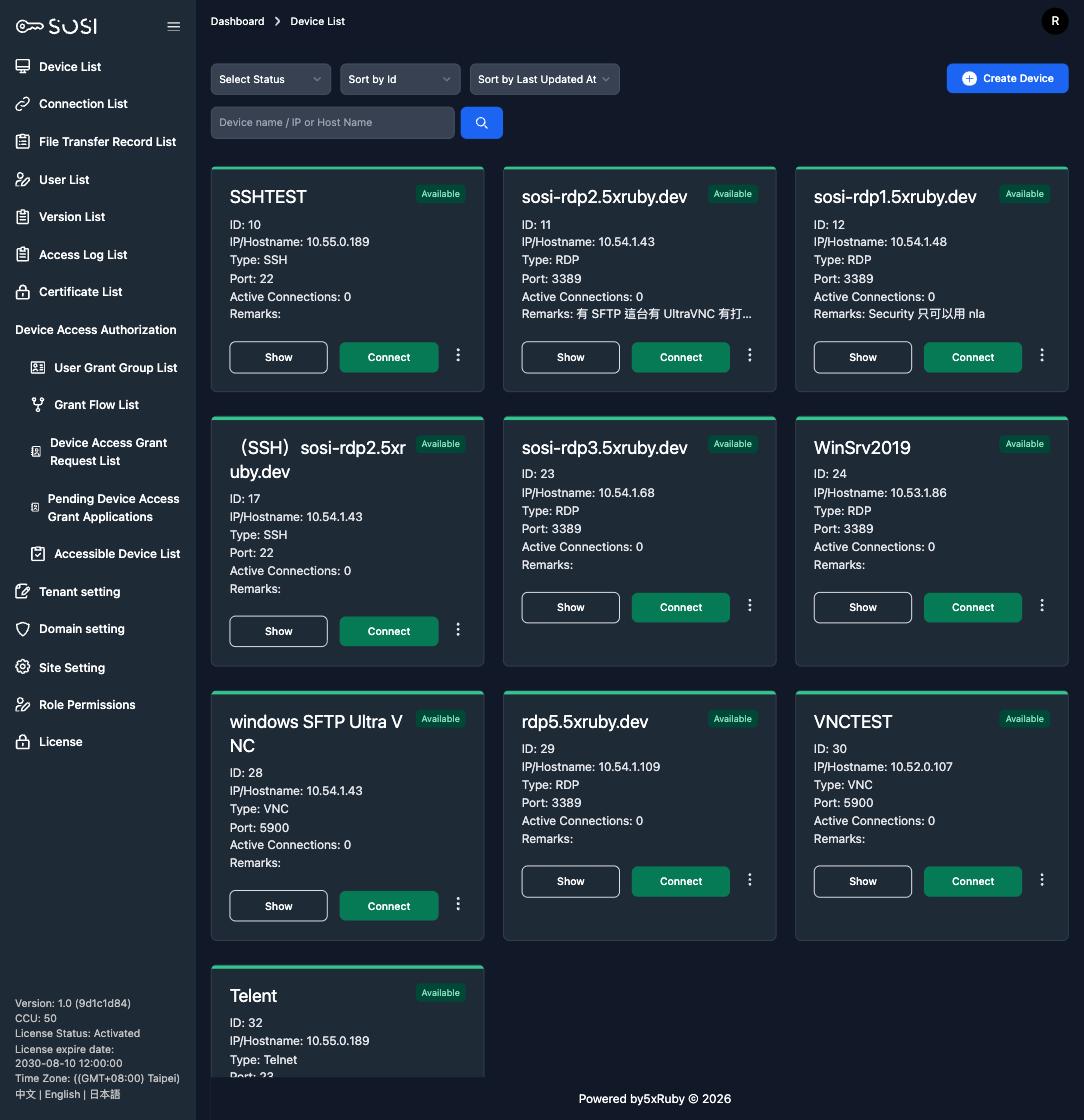Open more options for rdp5.5xruby.dev card
This screenshot has height=1120, width=1084.
pyautogui.click(x=750, y=879)
